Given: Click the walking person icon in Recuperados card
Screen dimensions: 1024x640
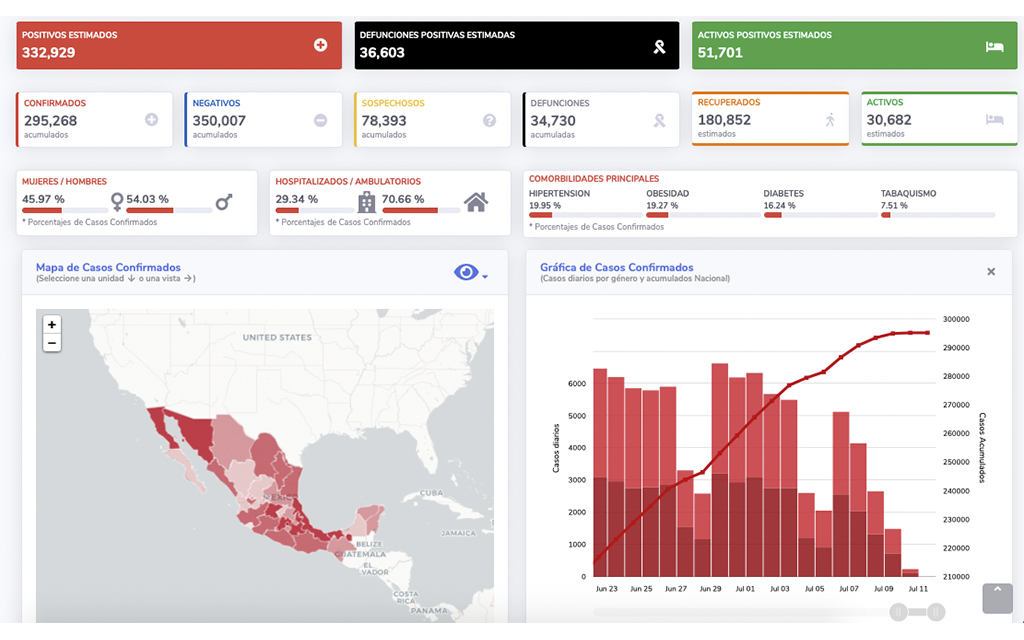Looking at the screenshot, I should coord(829,120).
